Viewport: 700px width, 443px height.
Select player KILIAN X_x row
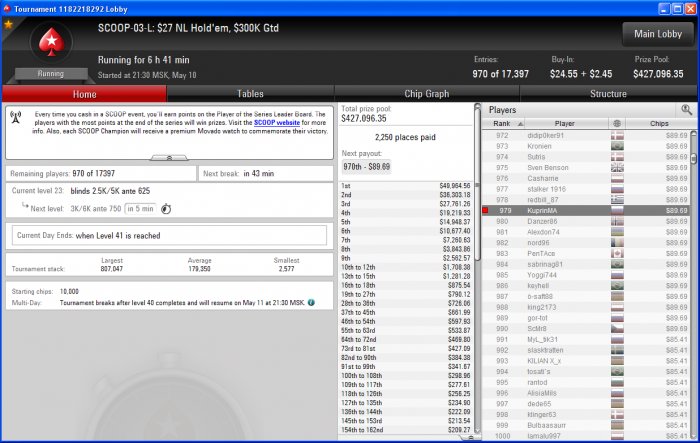click(x=586, y=360)
